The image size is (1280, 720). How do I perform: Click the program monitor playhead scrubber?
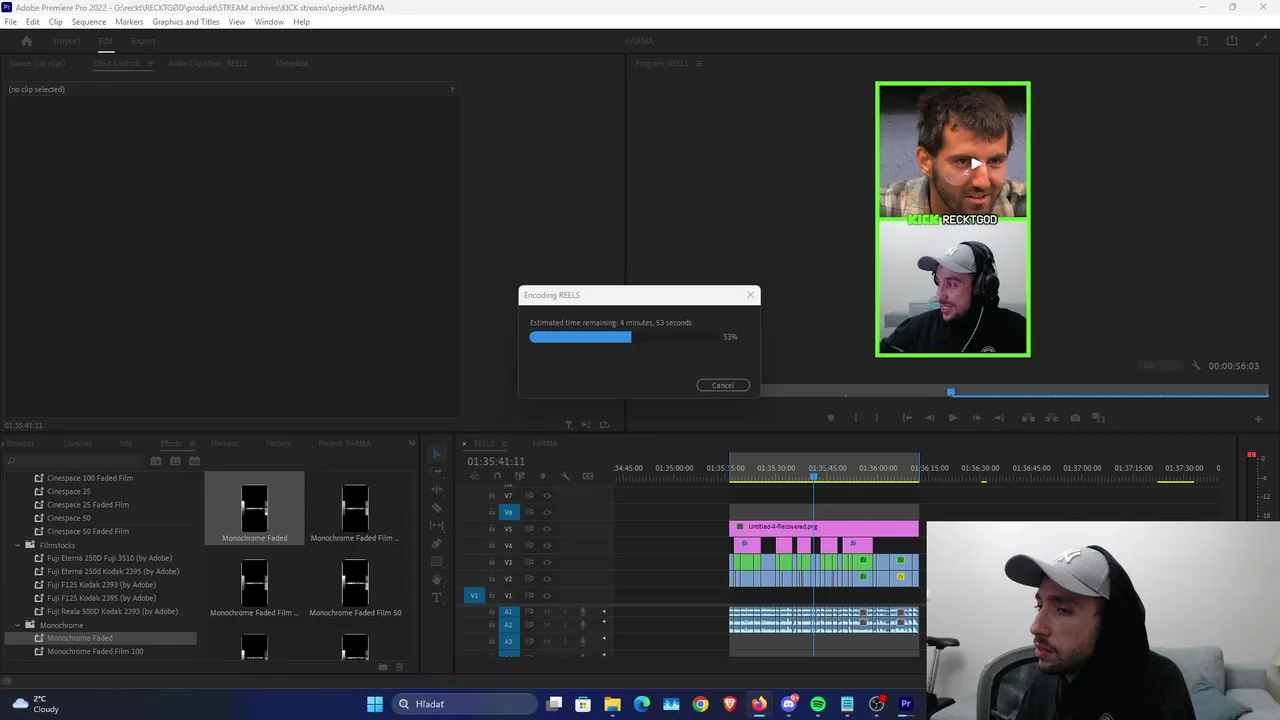click(x=951, y=392)
